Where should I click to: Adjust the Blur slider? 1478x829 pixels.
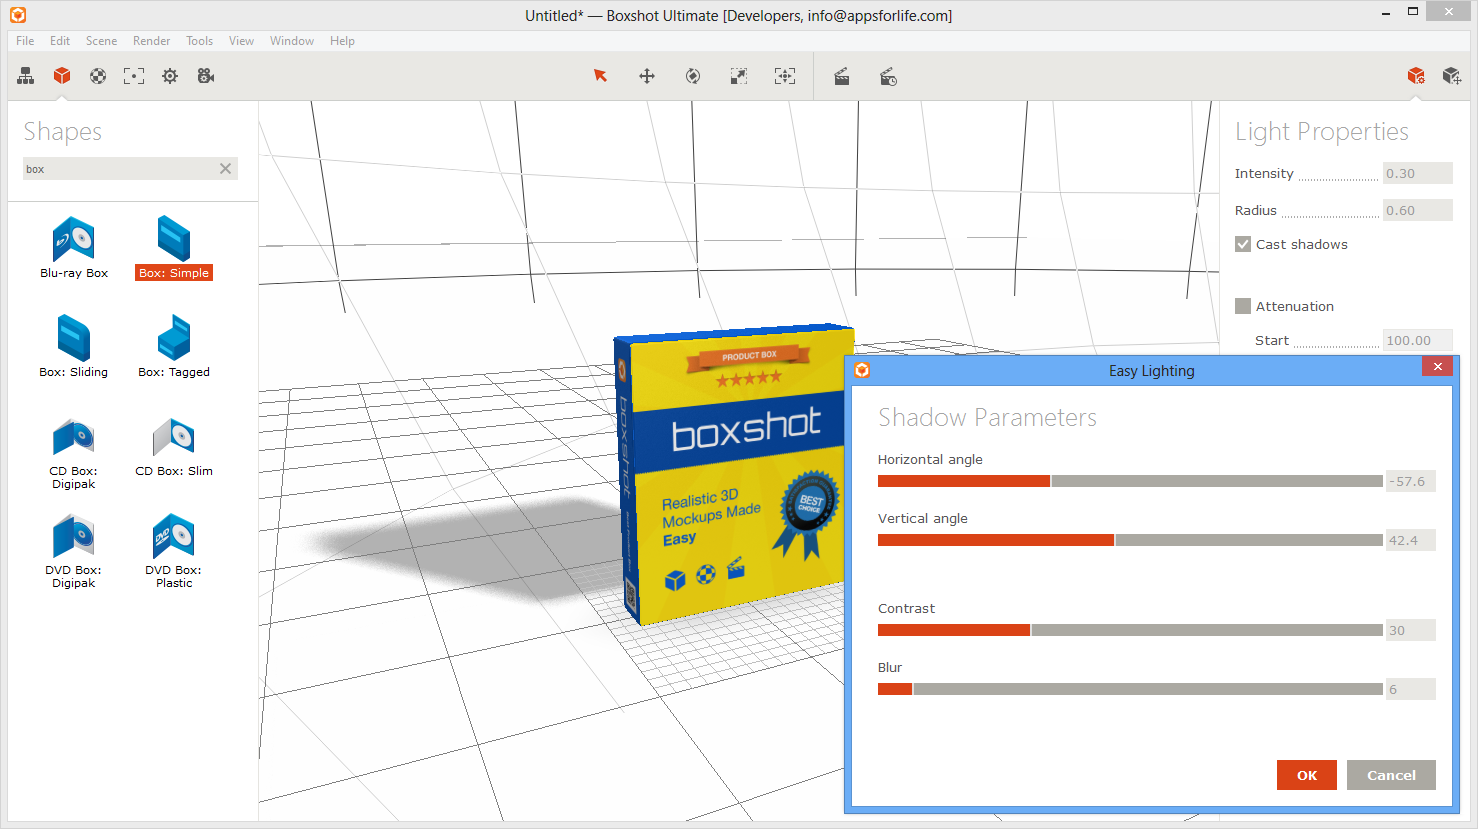(x=1130, y=689)
